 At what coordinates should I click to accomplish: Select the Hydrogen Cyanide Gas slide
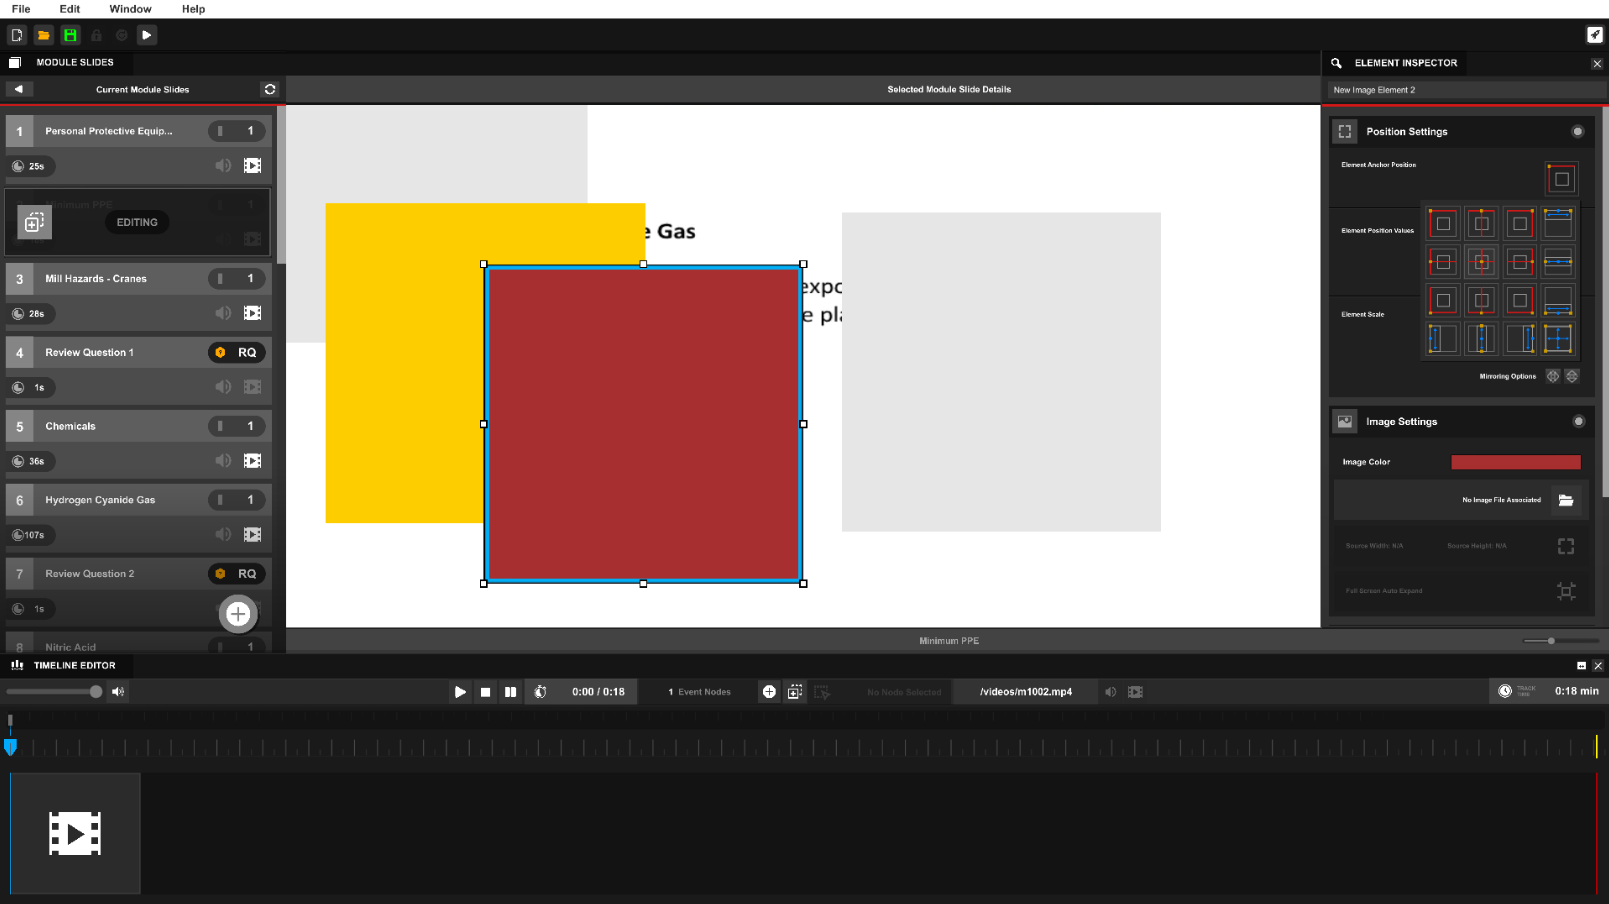pos(120,500)
